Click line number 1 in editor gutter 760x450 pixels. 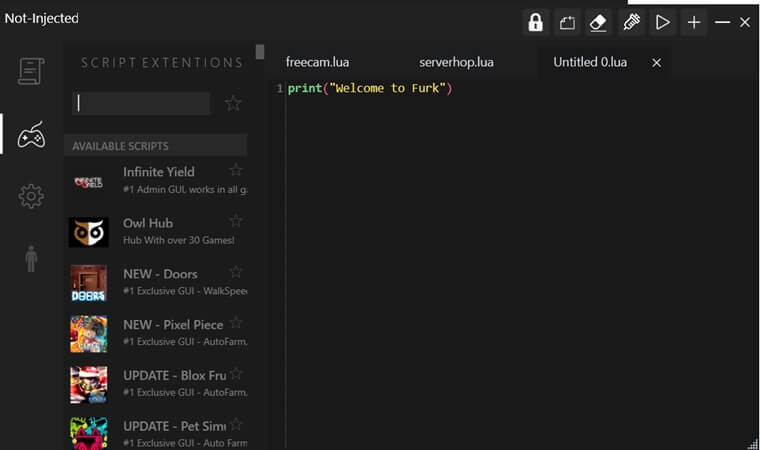(279, 88)
